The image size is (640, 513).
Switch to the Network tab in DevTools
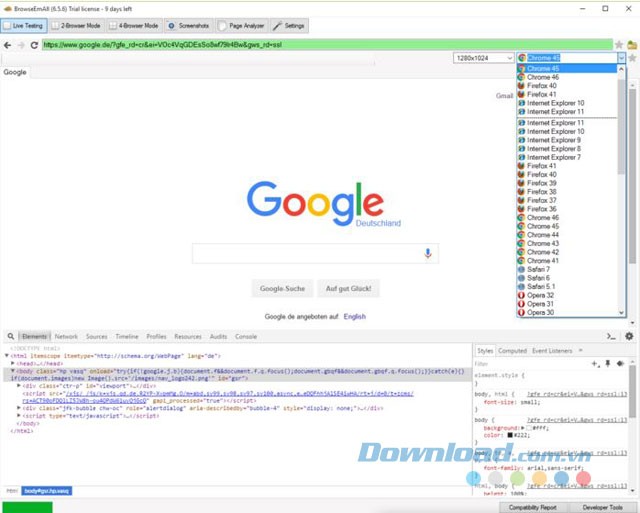[x=66, y=337]
